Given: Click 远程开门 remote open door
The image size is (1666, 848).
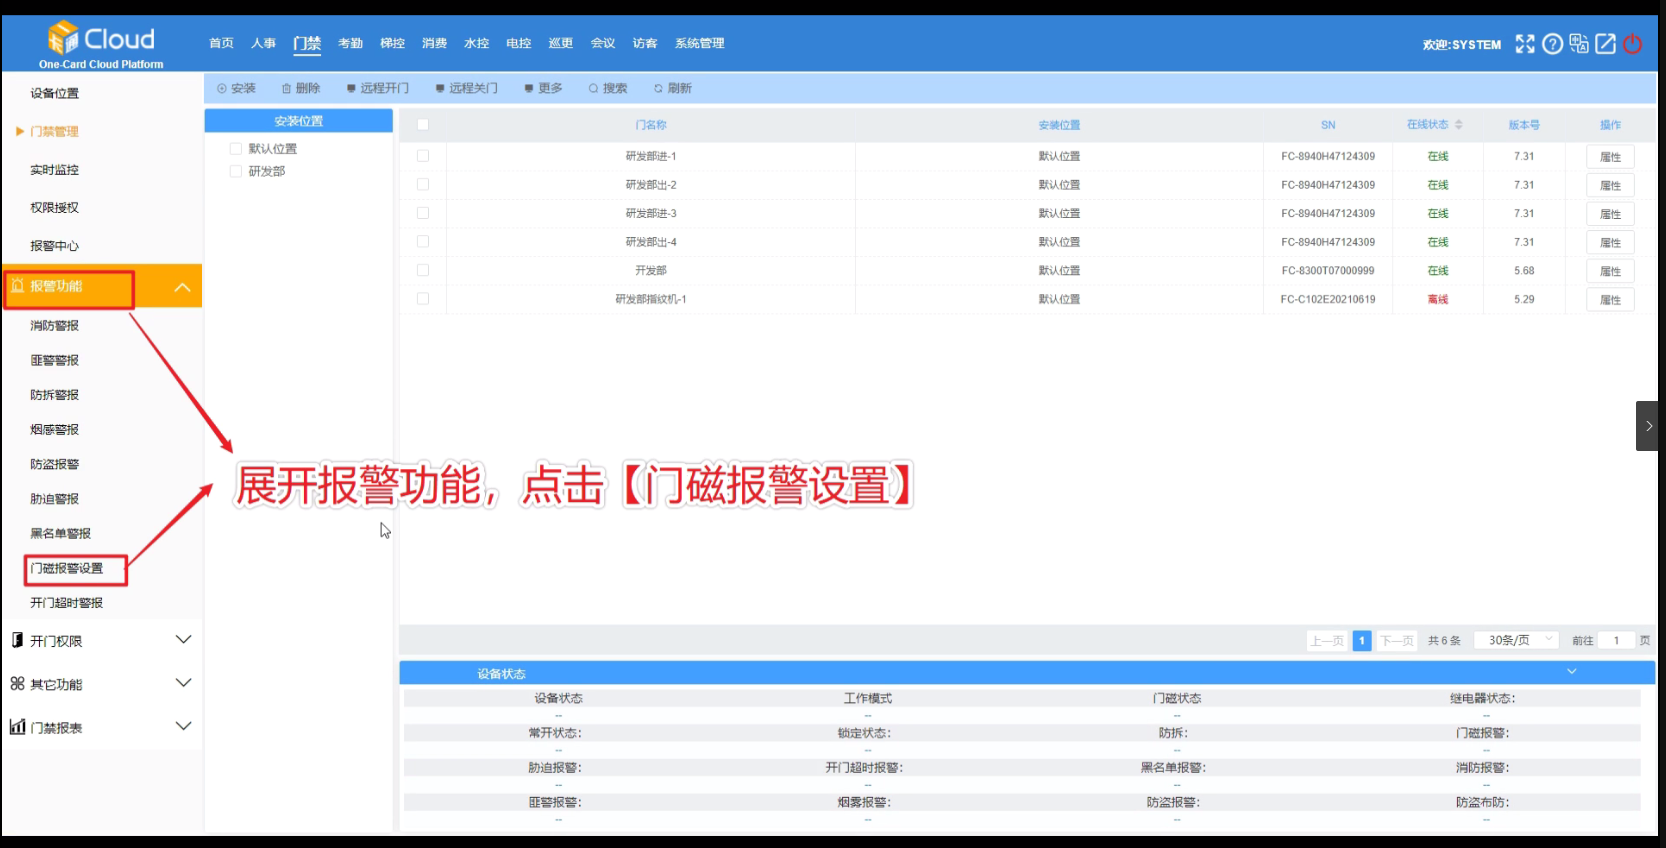Looking at the screenshot, I should [378, 88].
